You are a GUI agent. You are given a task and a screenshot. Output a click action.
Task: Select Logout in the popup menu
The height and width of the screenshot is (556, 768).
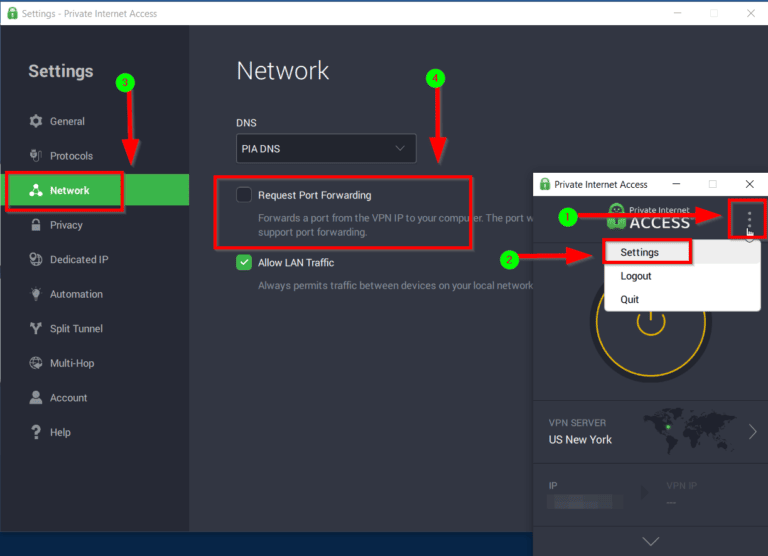[x=636, y=276]
